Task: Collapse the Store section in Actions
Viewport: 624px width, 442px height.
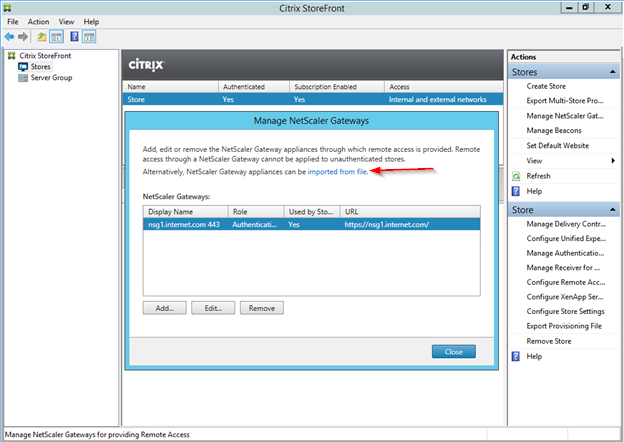Action: (611, 210)
